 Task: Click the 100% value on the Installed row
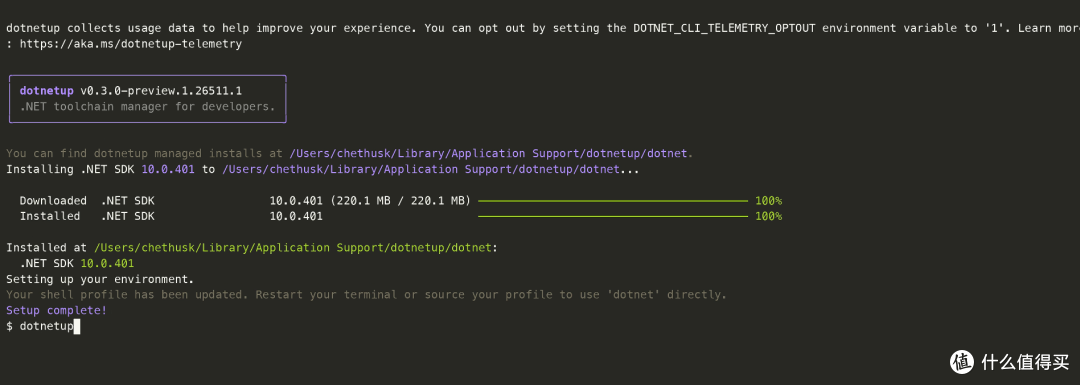click(769, 216)
